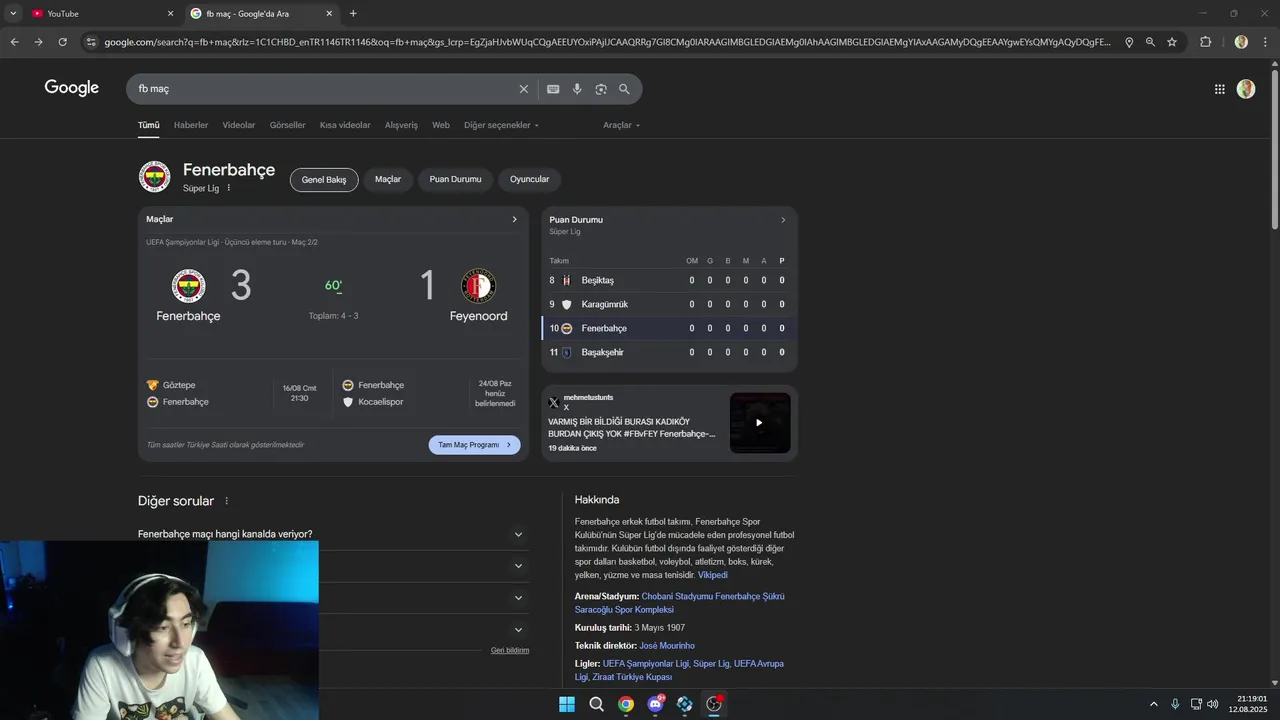Click the Google logo
Screen dimensions: 1280x720
71,88
